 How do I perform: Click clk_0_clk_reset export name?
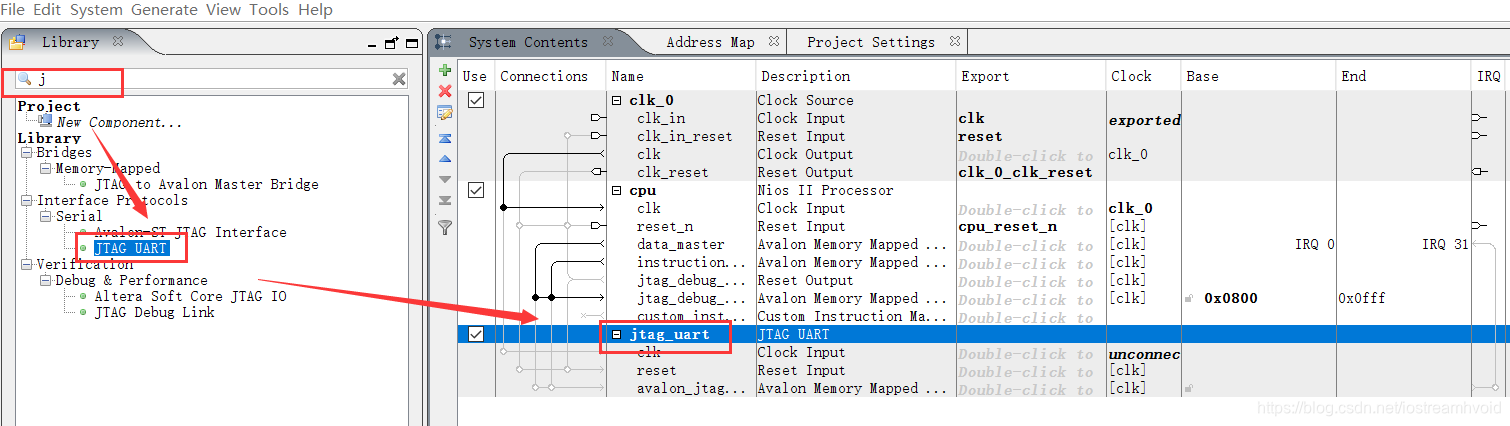click(x=1025, y=172)
